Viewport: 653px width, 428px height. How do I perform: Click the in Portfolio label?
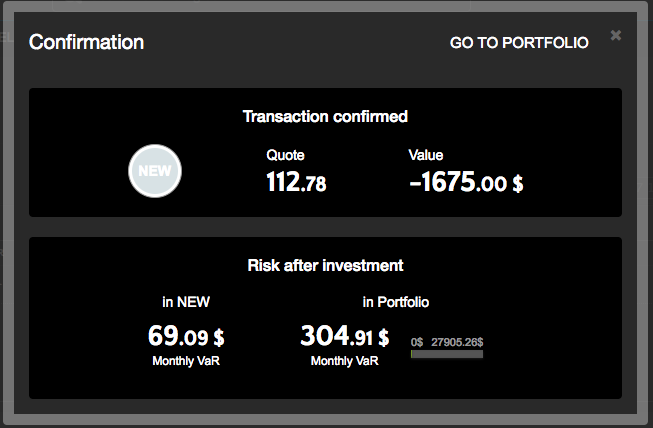396,301
